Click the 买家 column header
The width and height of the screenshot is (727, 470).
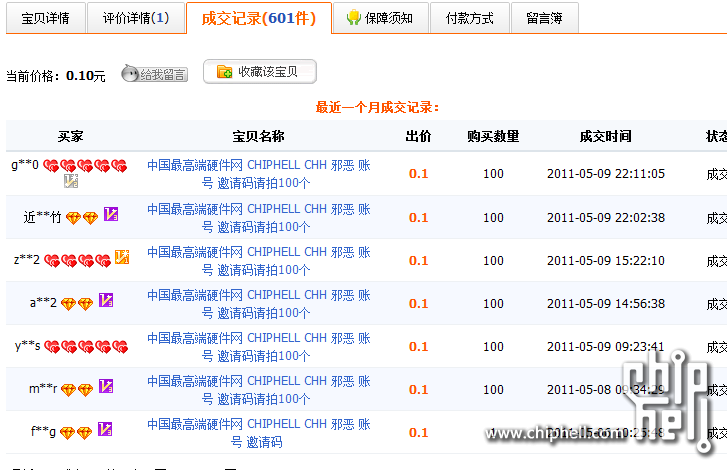pos(70,136)
